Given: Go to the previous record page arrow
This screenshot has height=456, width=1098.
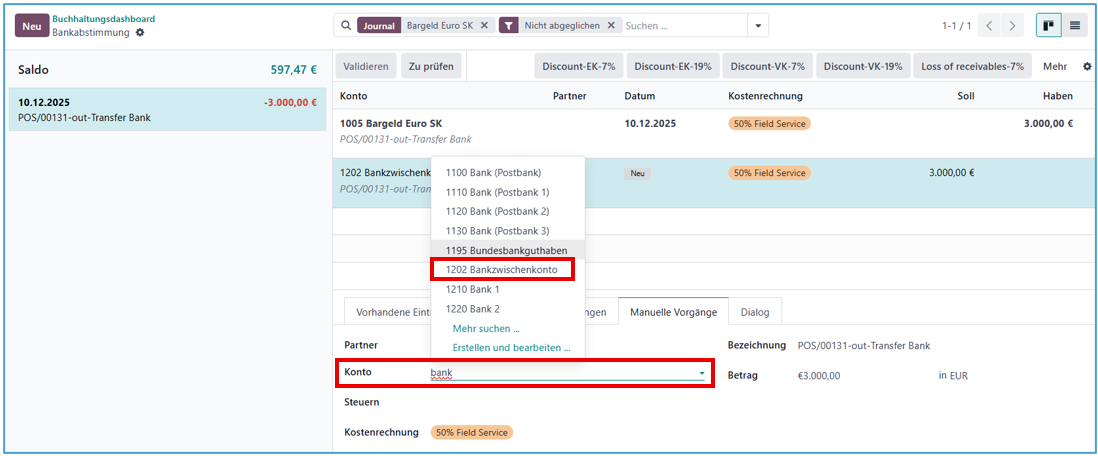Looking at the screenshot, I should coord(989,26).
